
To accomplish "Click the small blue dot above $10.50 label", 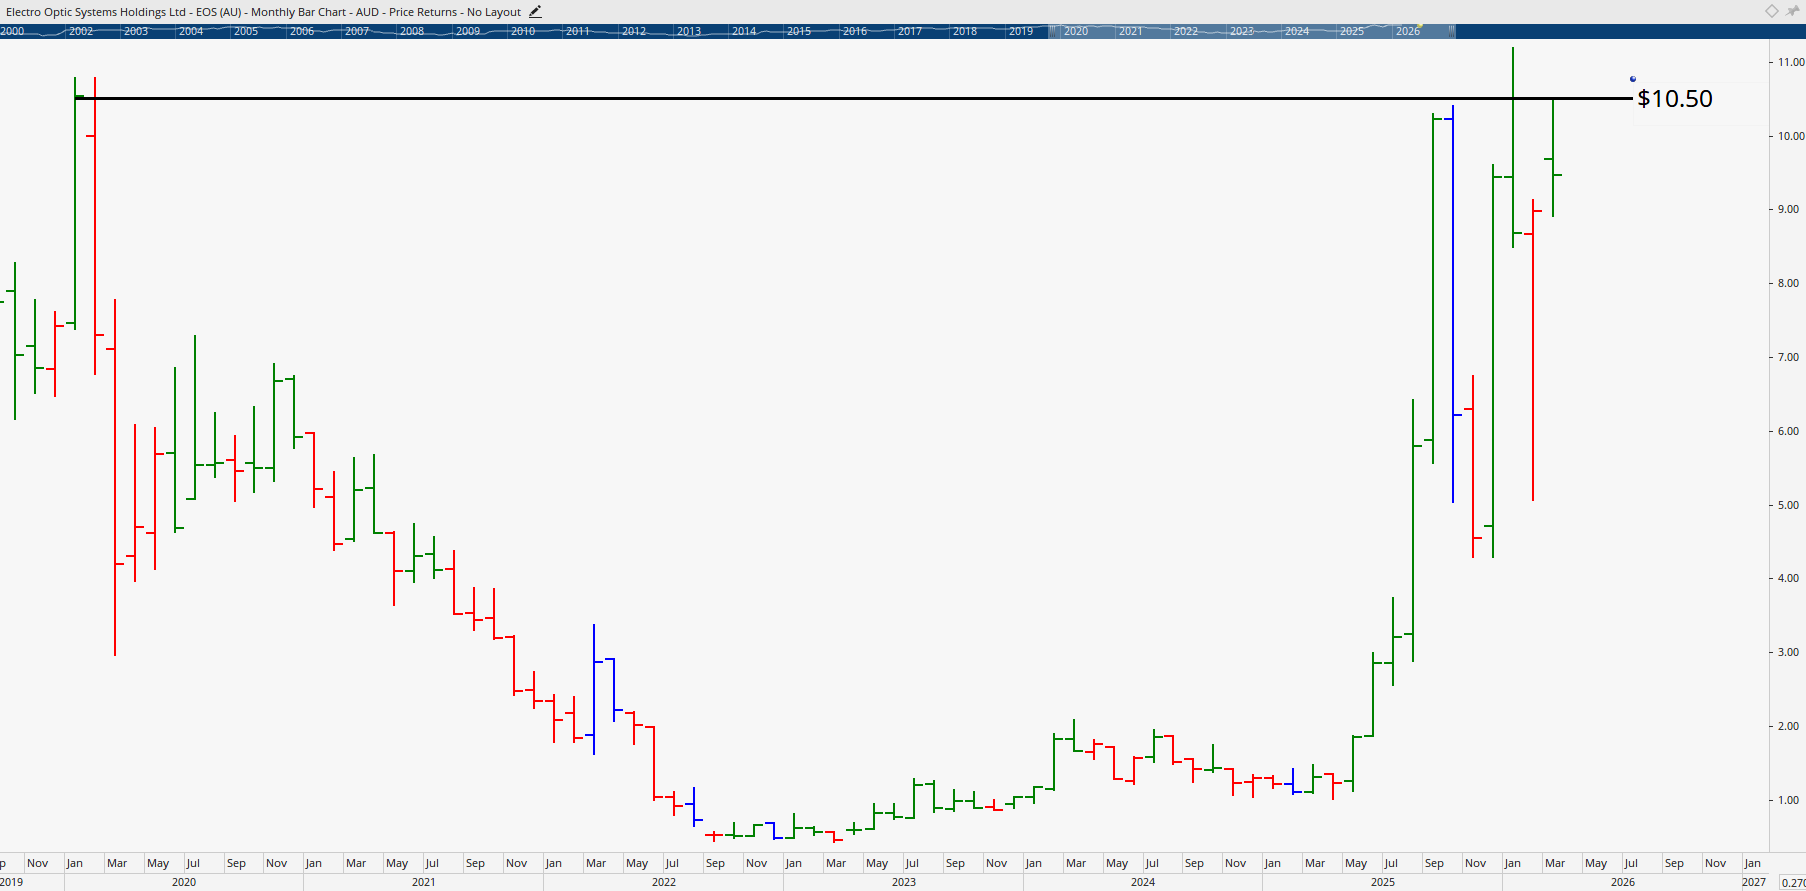I will 1633,79.
